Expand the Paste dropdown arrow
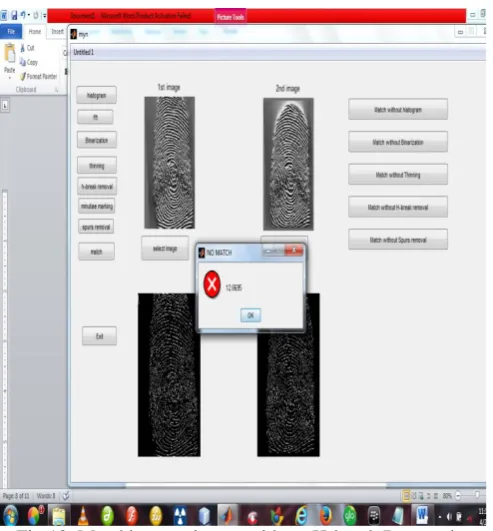The image size is (493, 531). click(x=9, y=78)
